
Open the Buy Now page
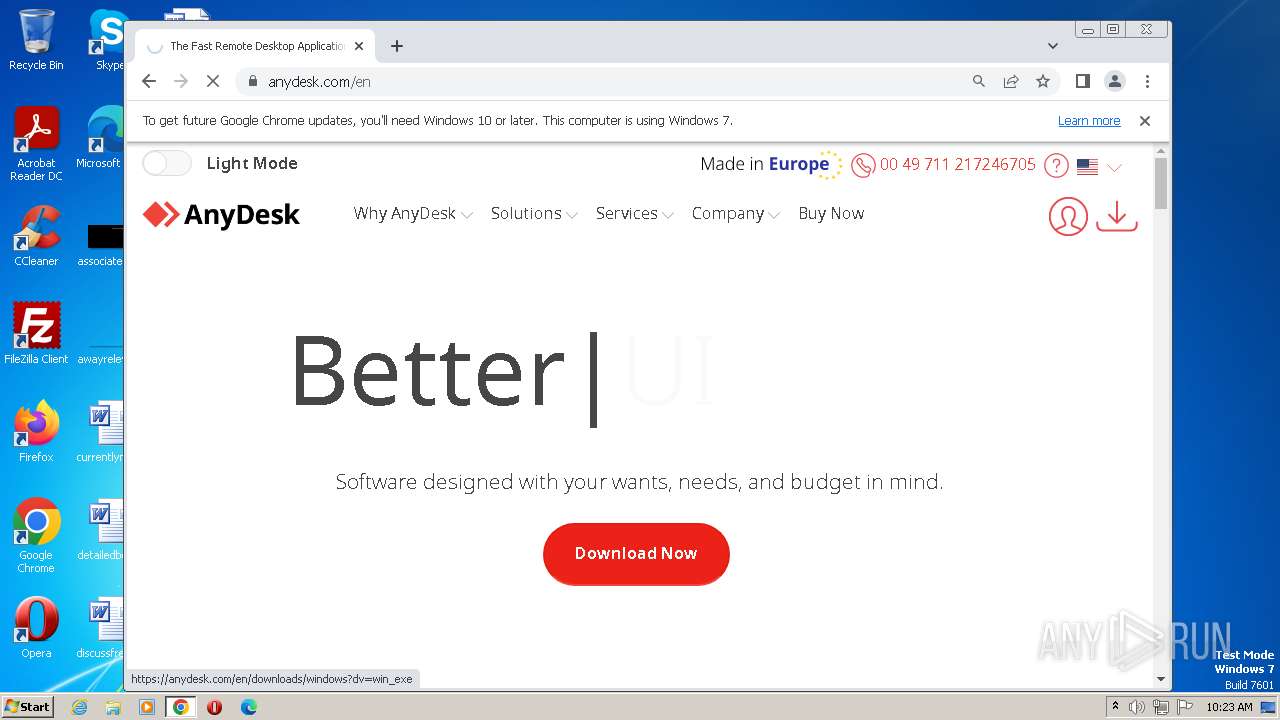pyautogui.click(x=831, y=214)
